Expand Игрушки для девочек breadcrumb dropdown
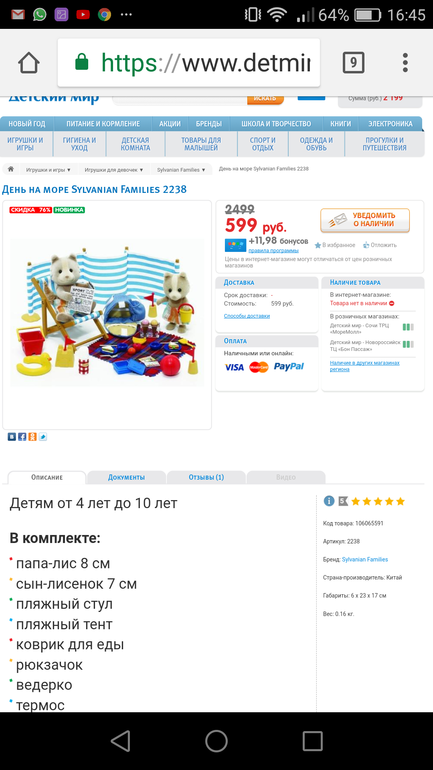 tap(114, 169)
